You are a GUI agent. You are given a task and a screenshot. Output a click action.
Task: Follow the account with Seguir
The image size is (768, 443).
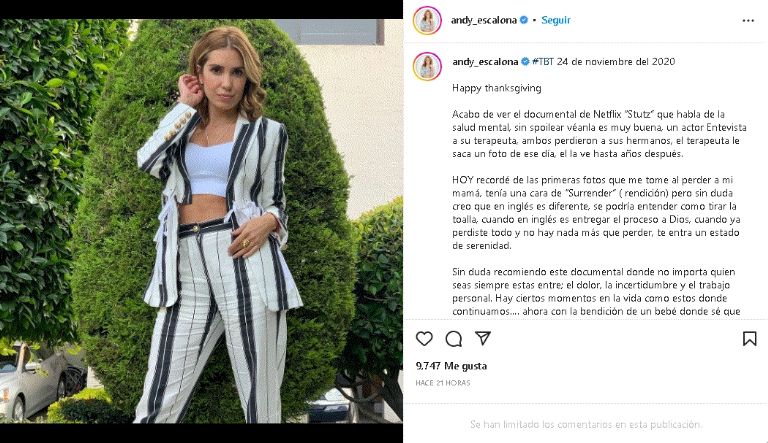pos(555,20)
